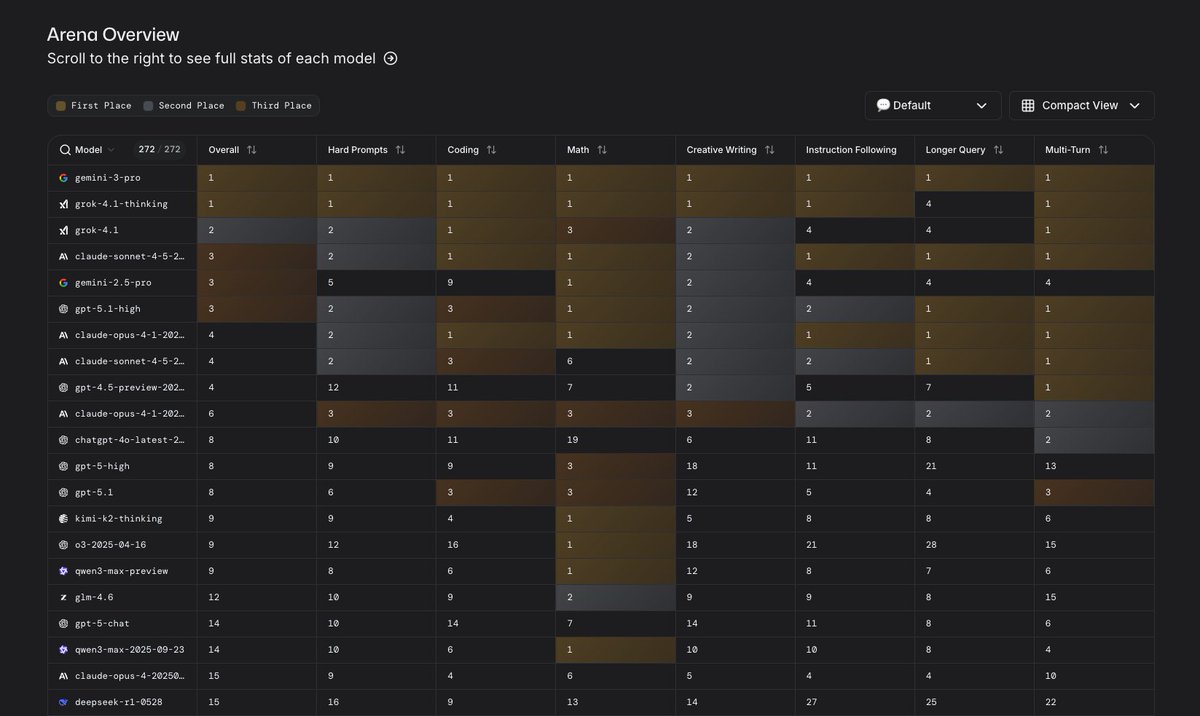Click the First Place legend color swatch
This screenshot has width=1200, height=716.
point(61,106)
